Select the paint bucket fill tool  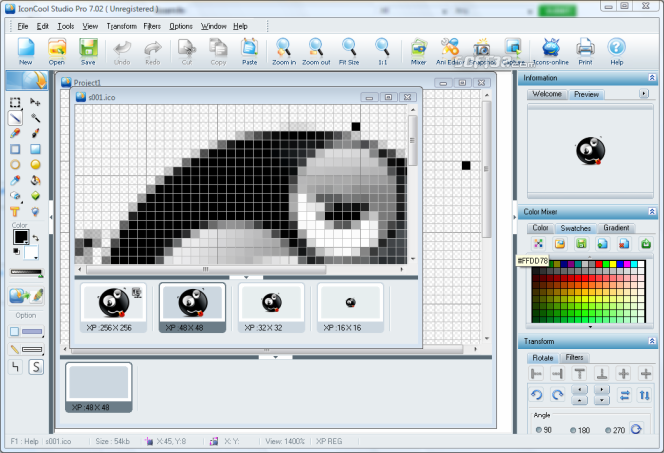(x=36, y=180)
